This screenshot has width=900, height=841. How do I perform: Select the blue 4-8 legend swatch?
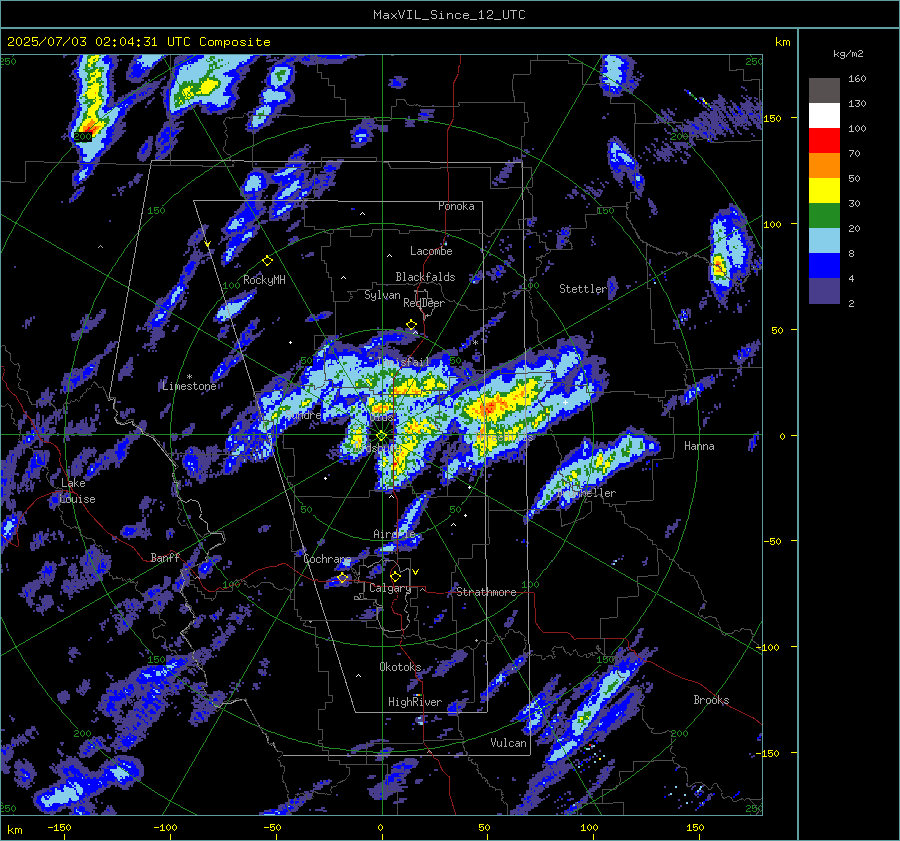[824, 266]
